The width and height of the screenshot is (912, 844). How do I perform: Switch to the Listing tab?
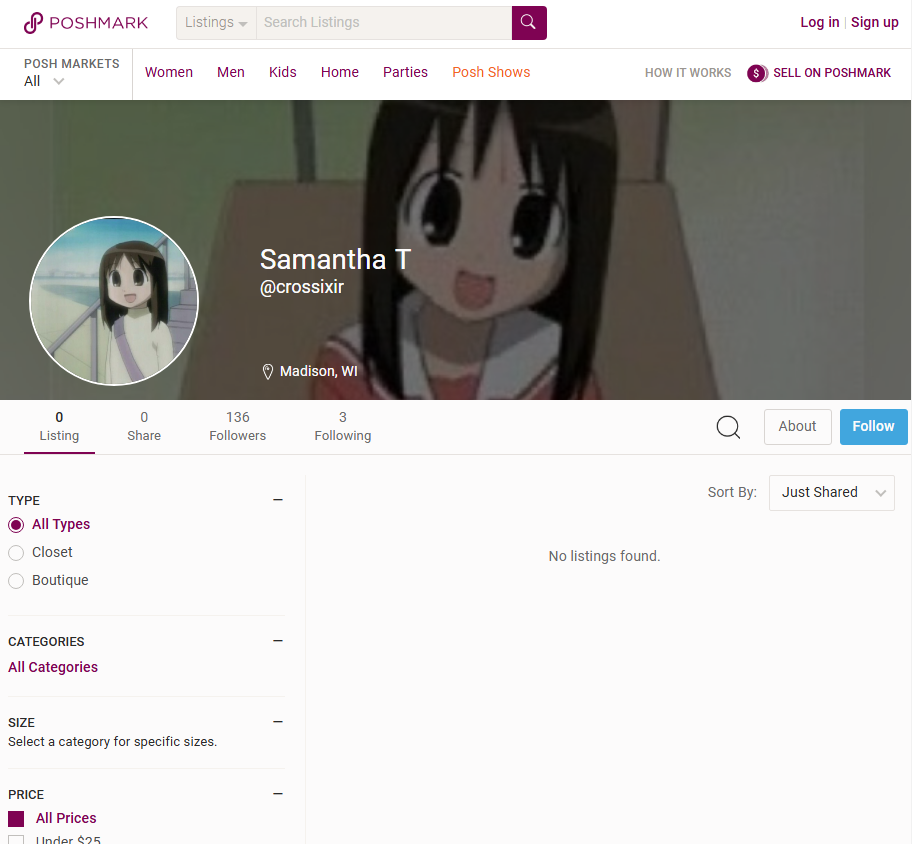(x=59, y=426)
